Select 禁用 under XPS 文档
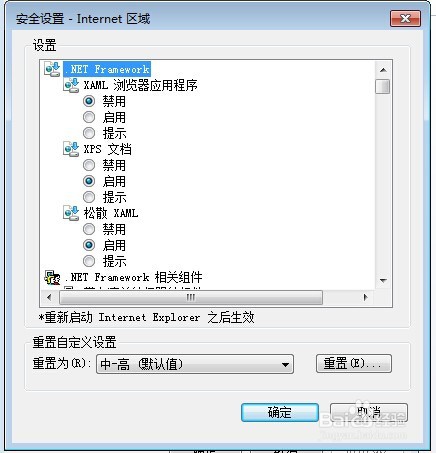 coord(89,165)
